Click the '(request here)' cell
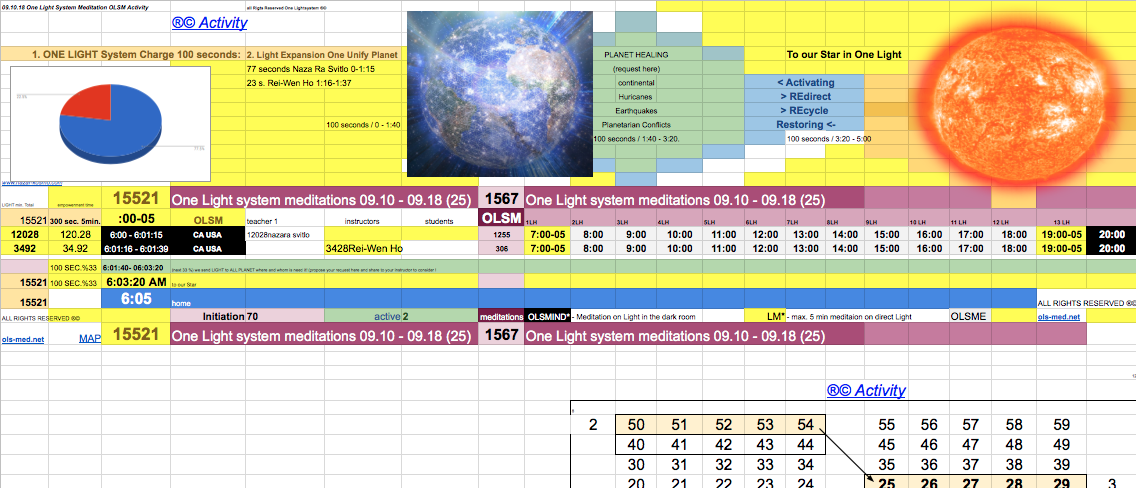Viewport: 1136px width, 488px height. tap(635, 69)
